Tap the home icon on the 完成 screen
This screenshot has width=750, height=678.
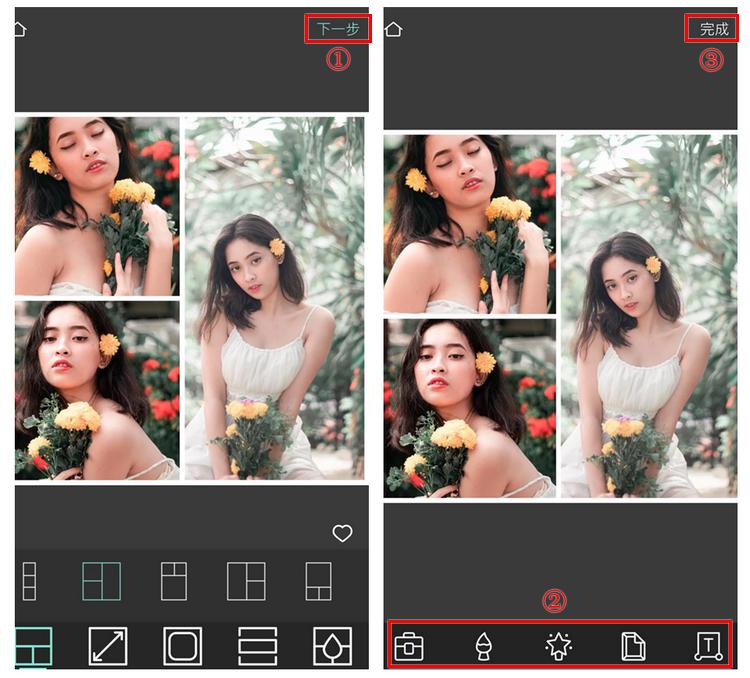[x=393, y=29]
